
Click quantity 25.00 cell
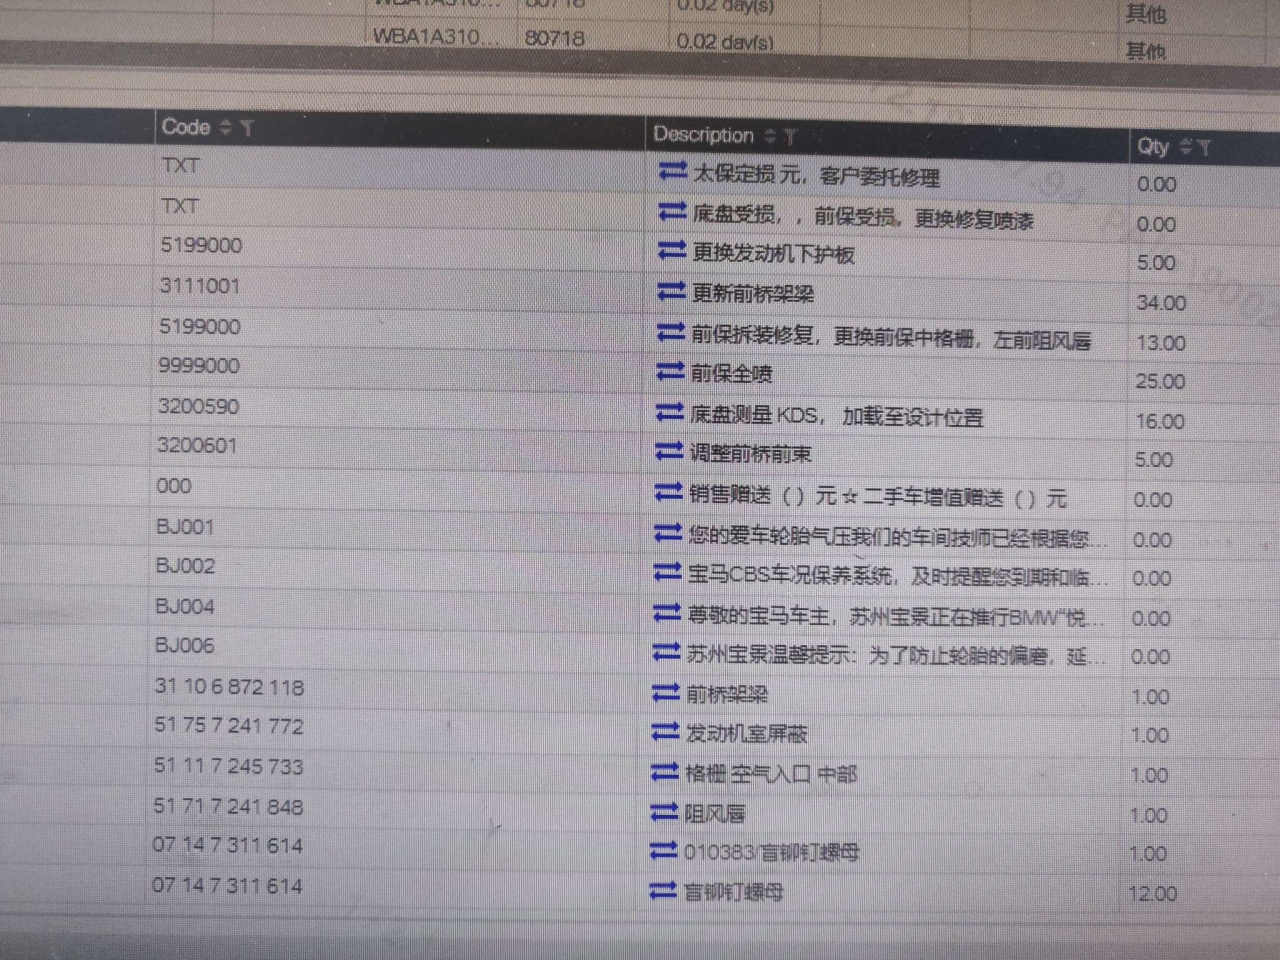(x=1160, y=382)
